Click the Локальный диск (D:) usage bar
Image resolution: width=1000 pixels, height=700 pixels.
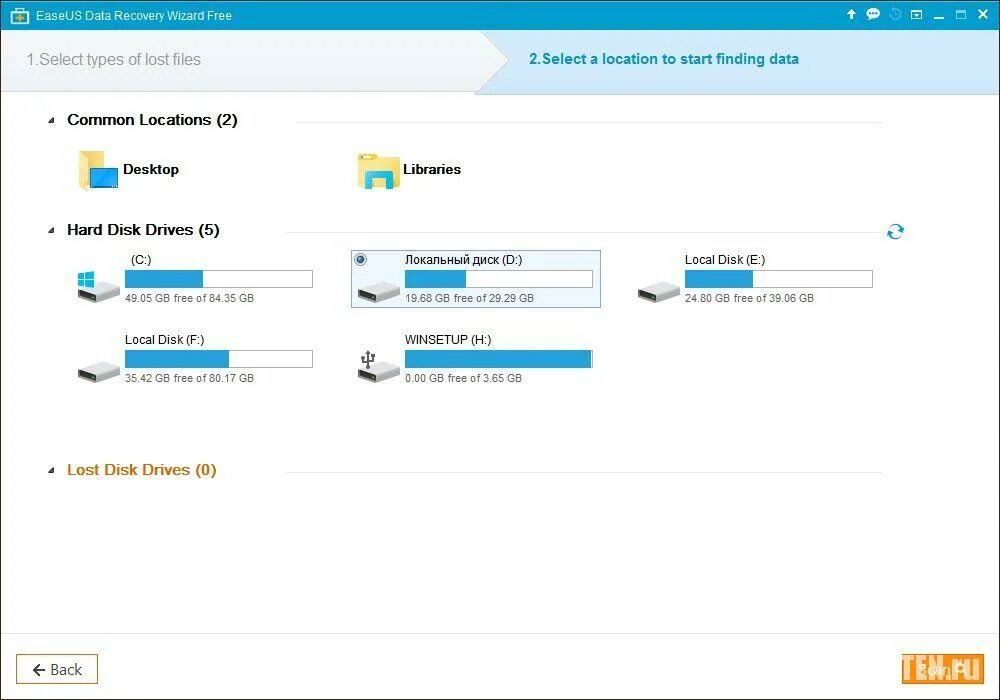(x=499, y=279)
